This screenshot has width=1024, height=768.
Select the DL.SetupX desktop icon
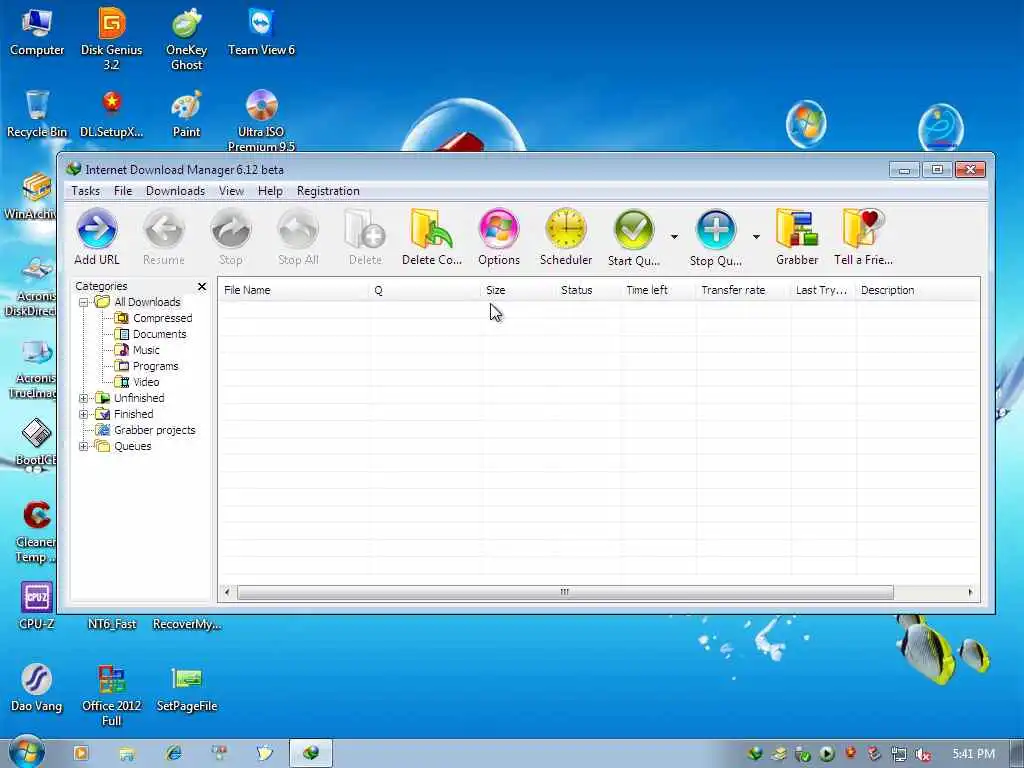112,114
